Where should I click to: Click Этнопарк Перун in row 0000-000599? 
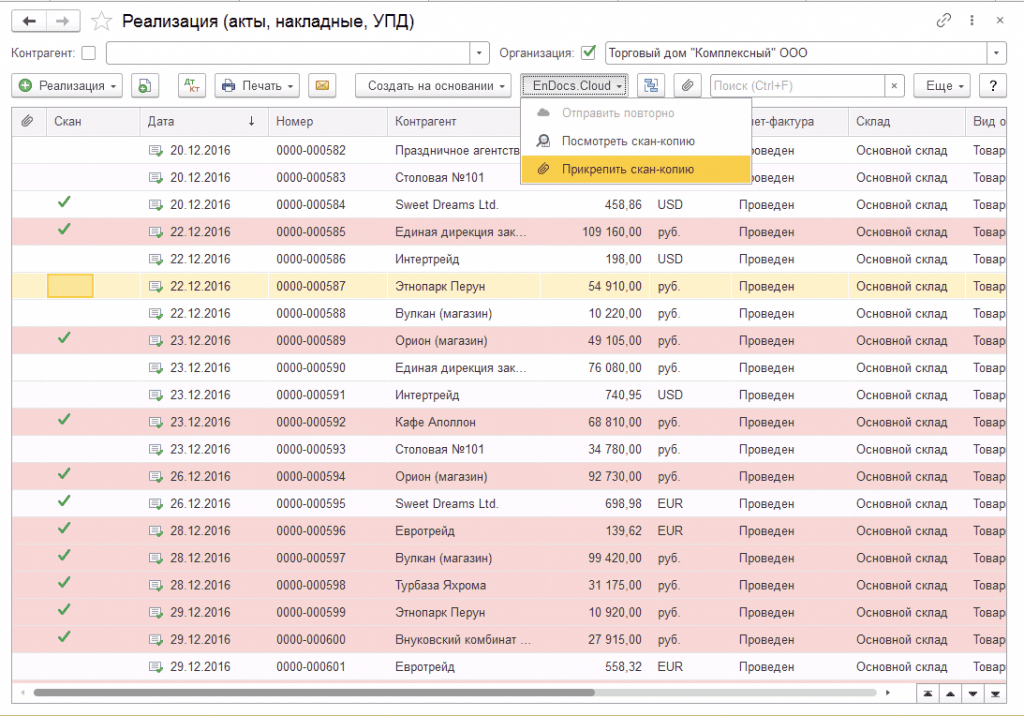point(440,613)
